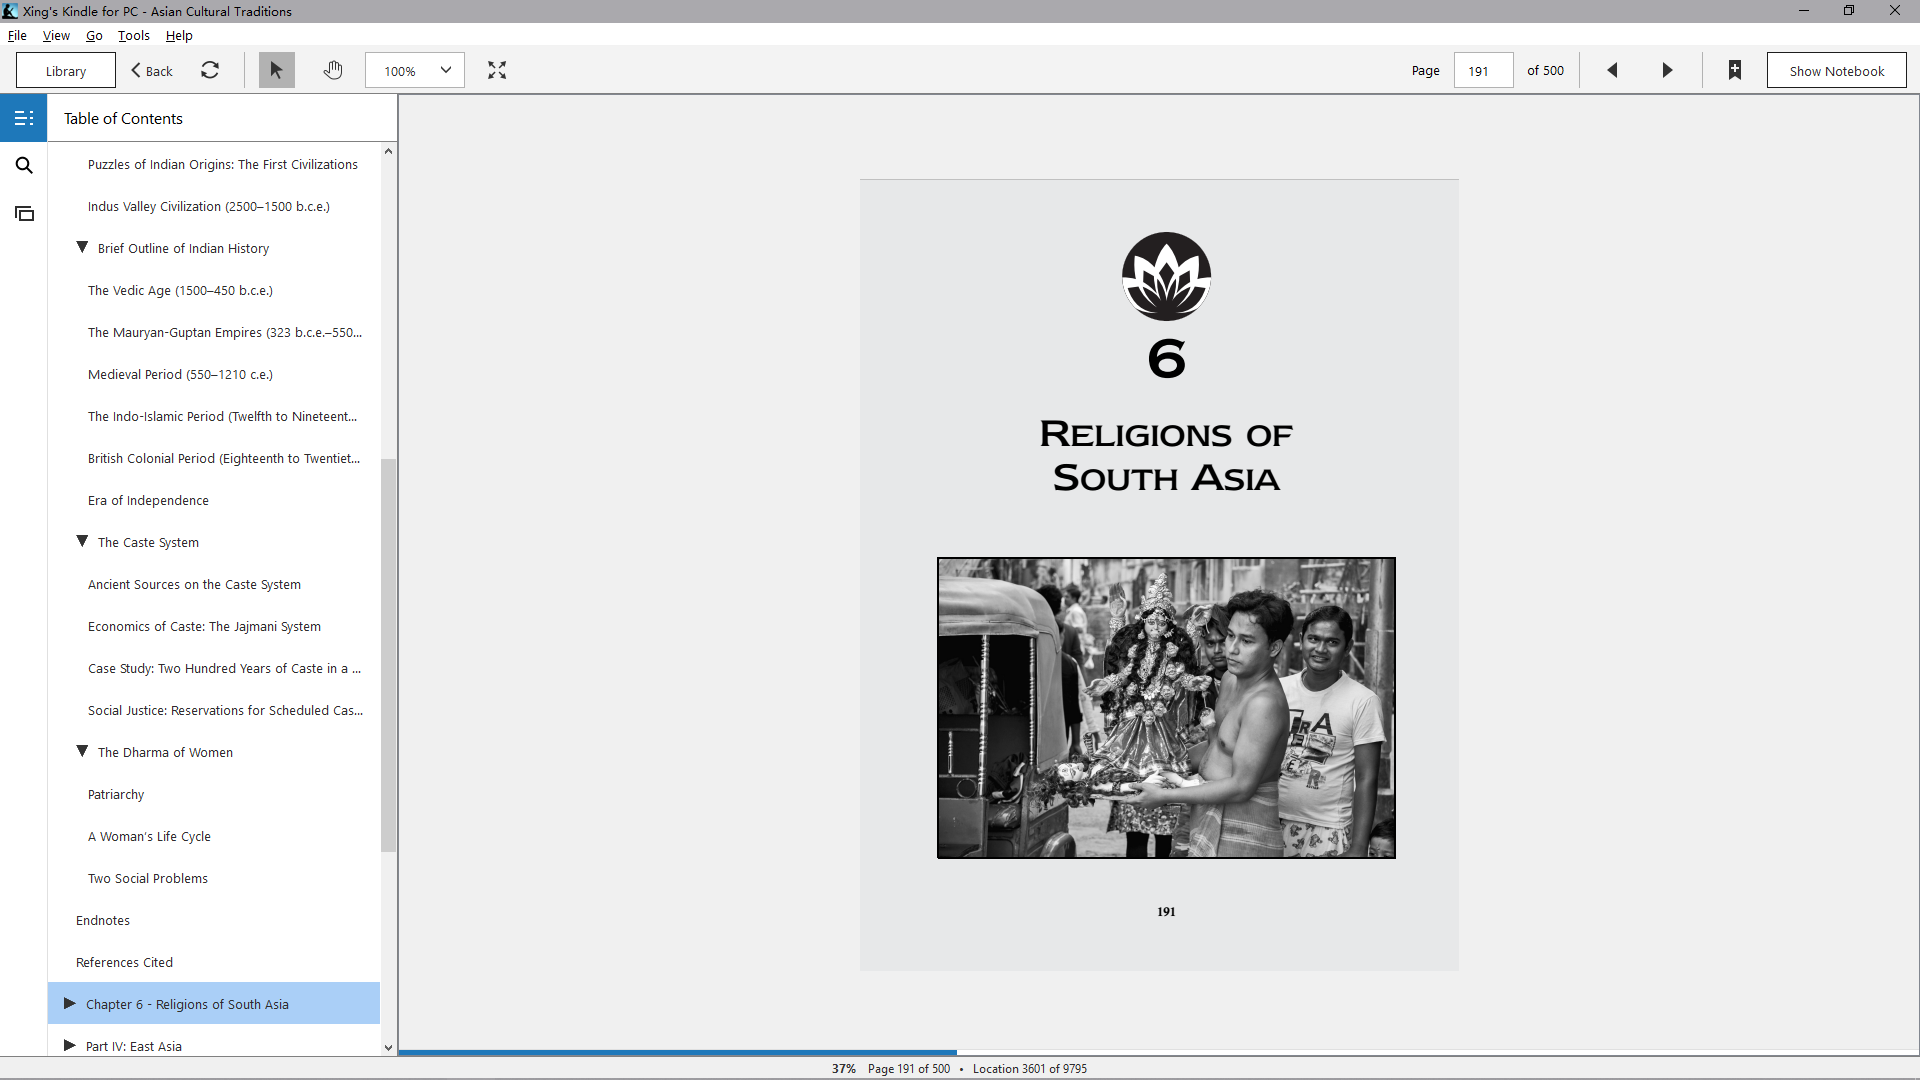This screenshot has width=1920, height=1080.
Task: Click the Page 191 of 500 status text
Action: pyautogui.click(x=909, y=1069)
